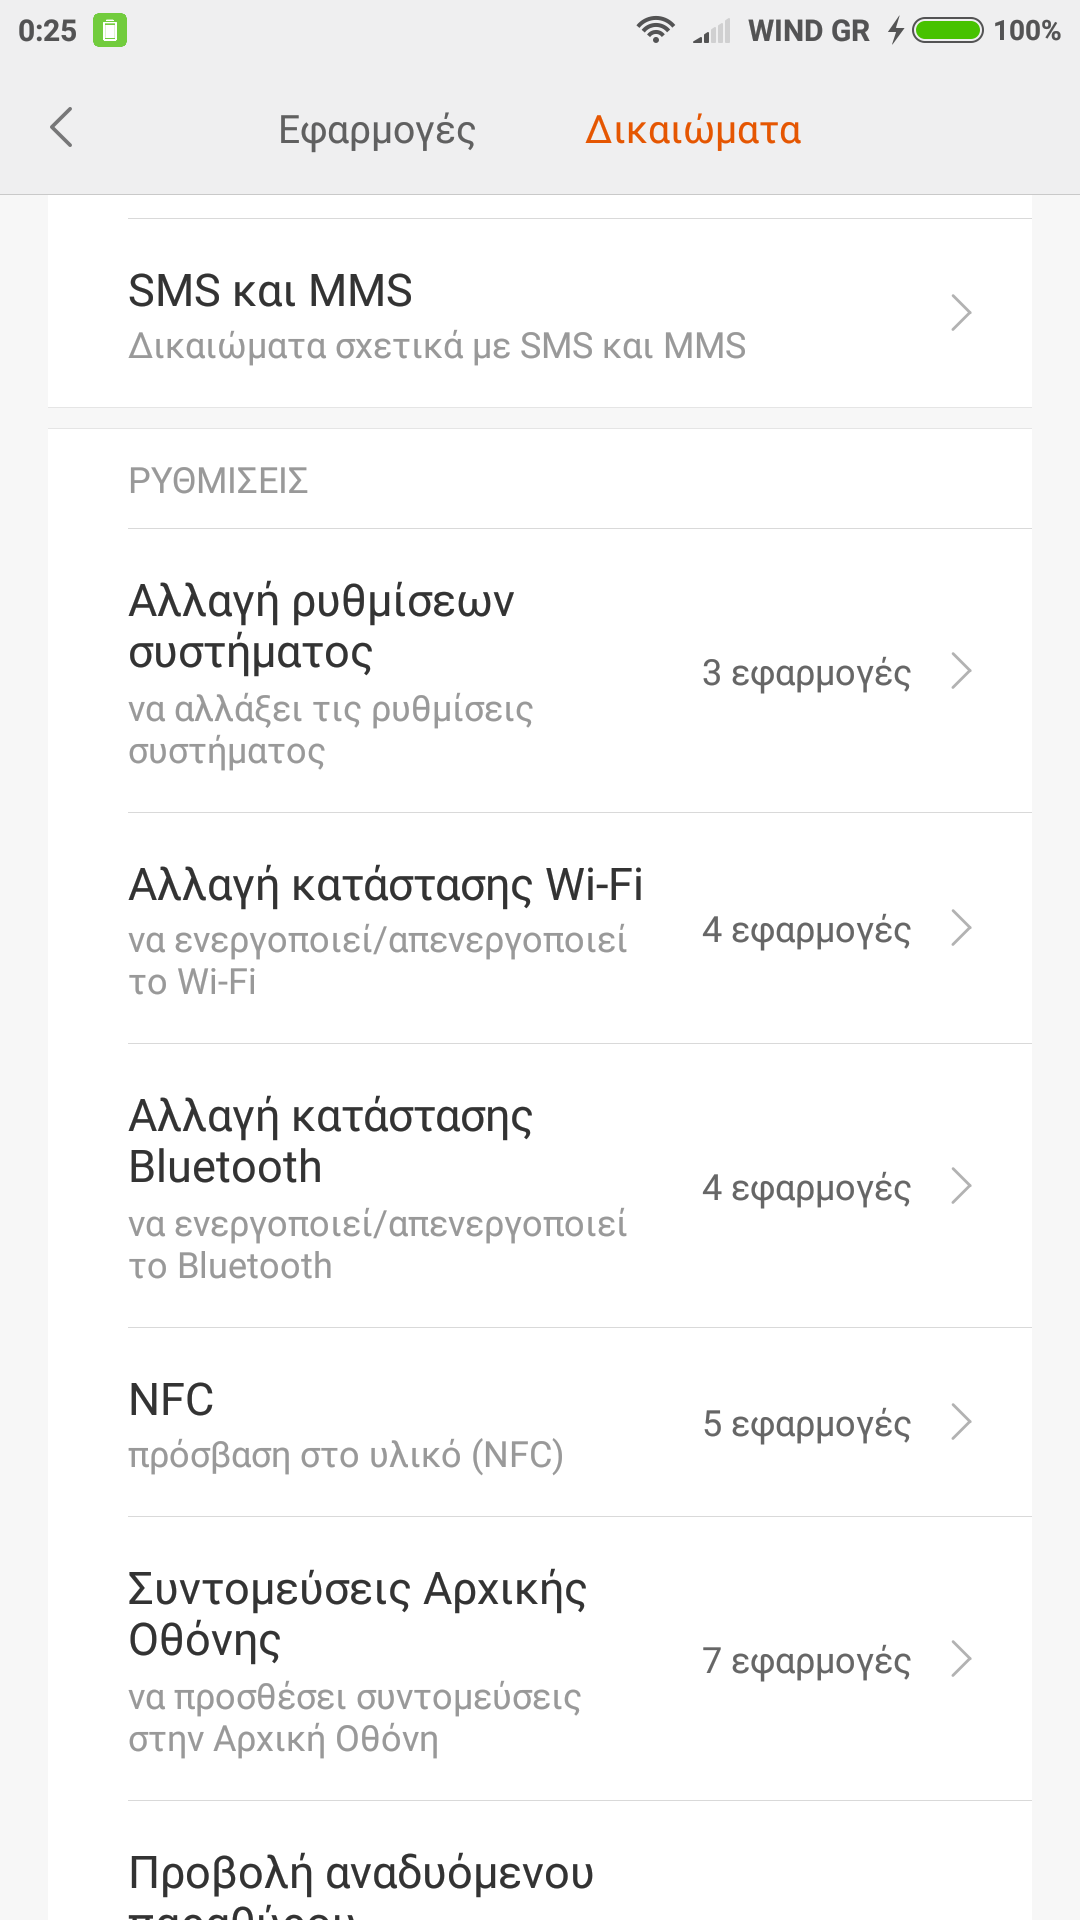Tap the back arrow icon
The image size is (1080, 1920).
coord(62,128)
